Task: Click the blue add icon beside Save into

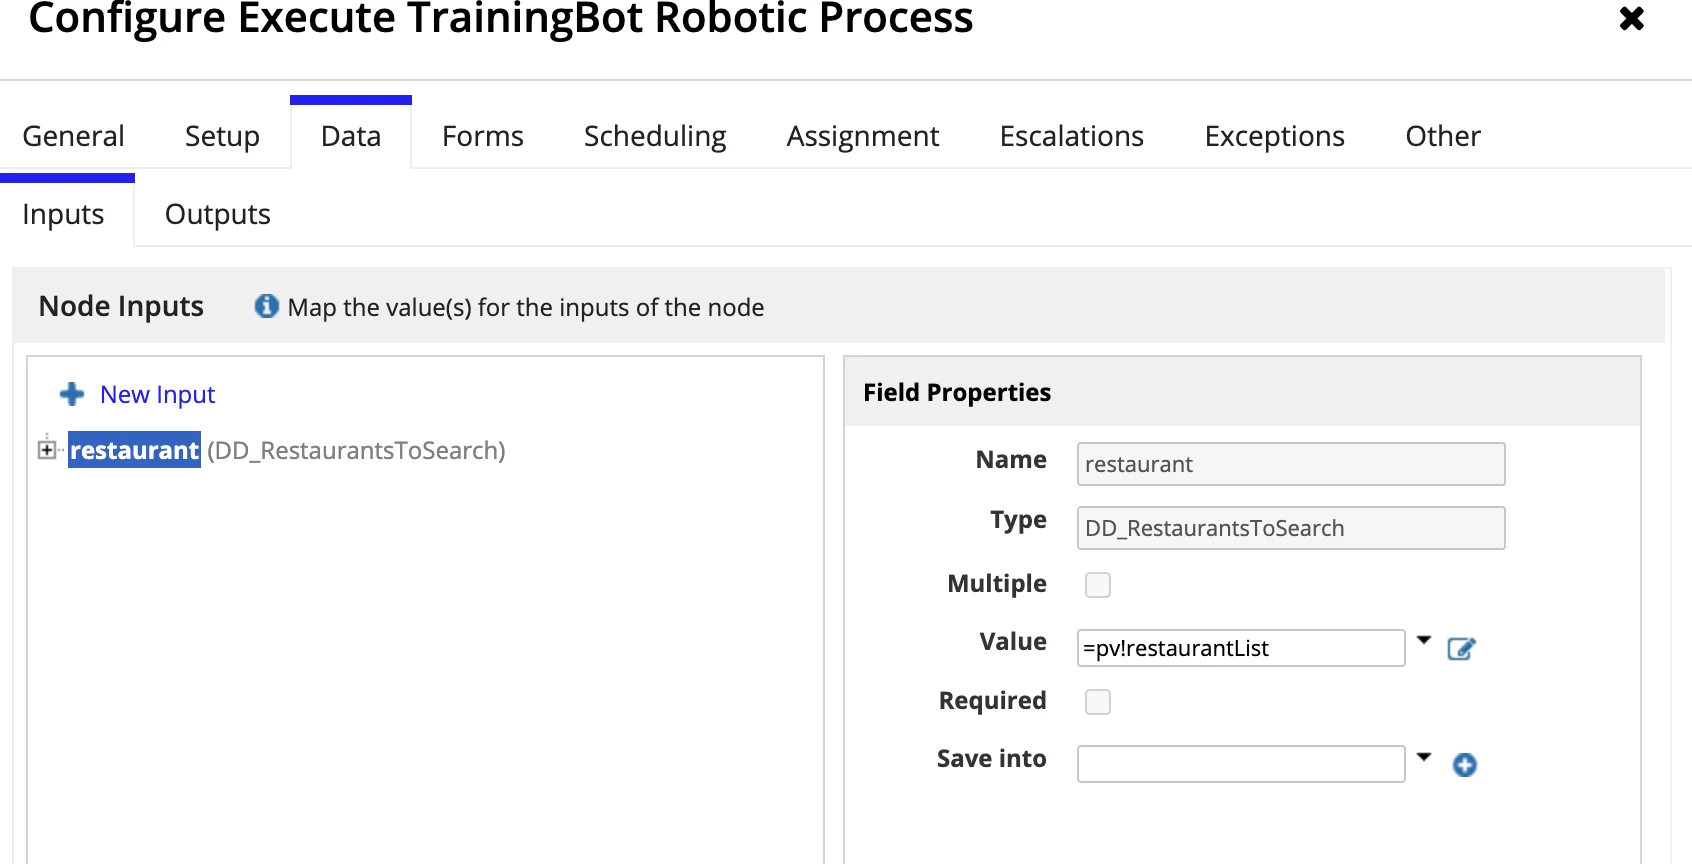Action: [x=1465, y=765]
